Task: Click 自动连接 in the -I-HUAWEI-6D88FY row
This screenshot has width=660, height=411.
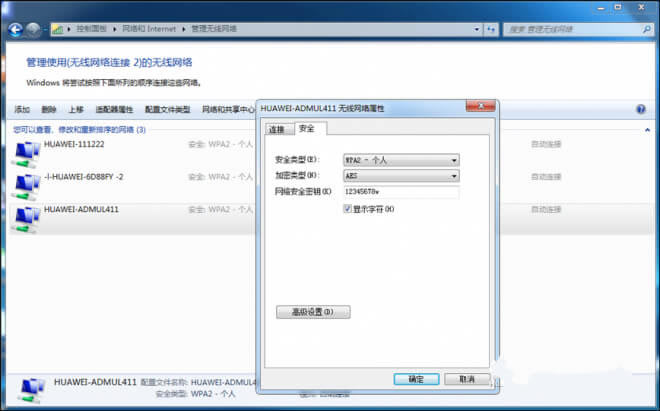Action: click(546, 177)
